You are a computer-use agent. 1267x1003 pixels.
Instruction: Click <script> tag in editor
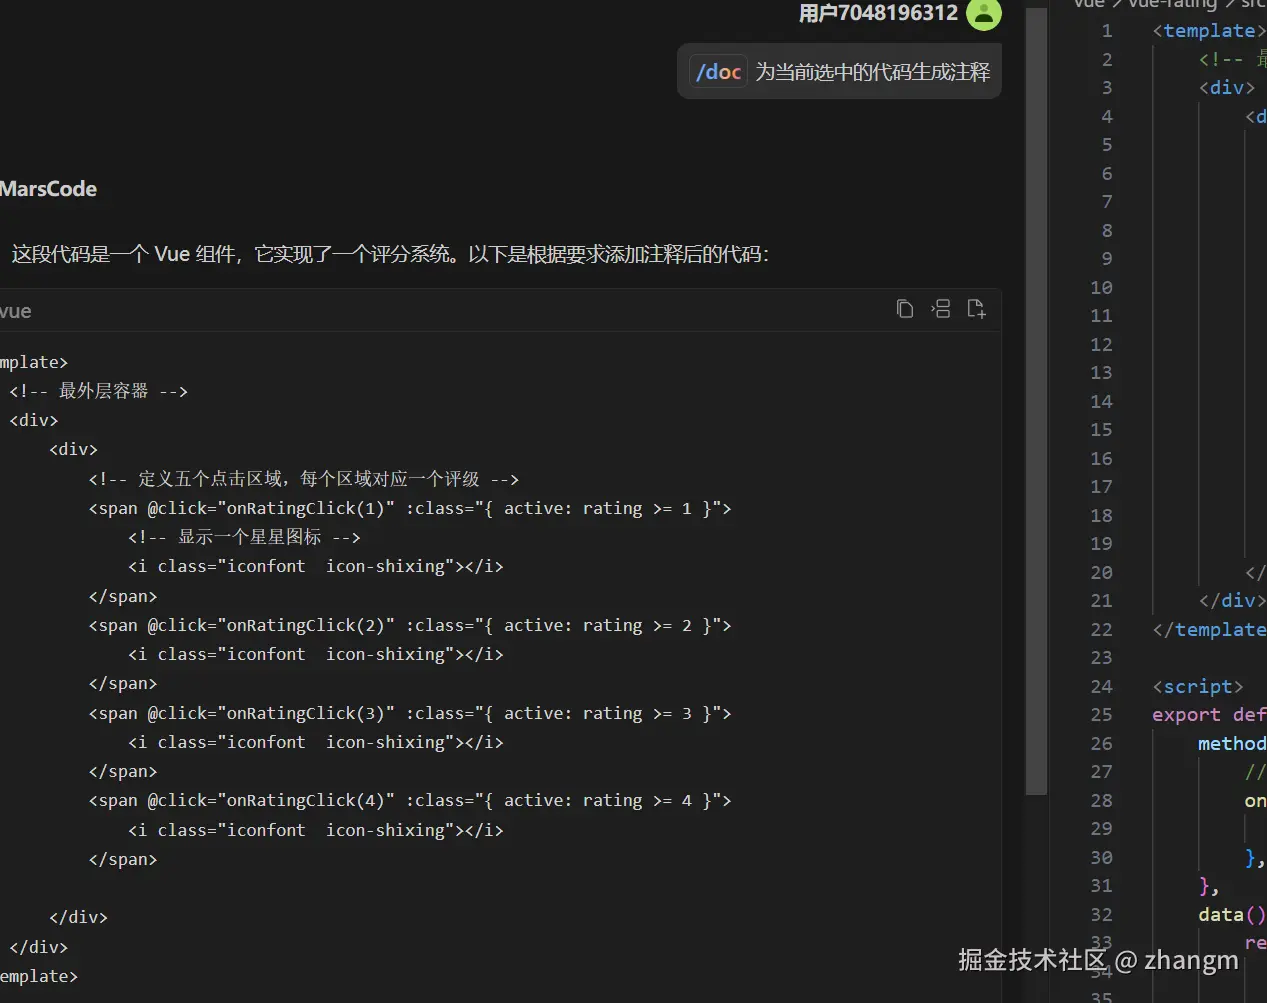click(x=1198, y=687)
